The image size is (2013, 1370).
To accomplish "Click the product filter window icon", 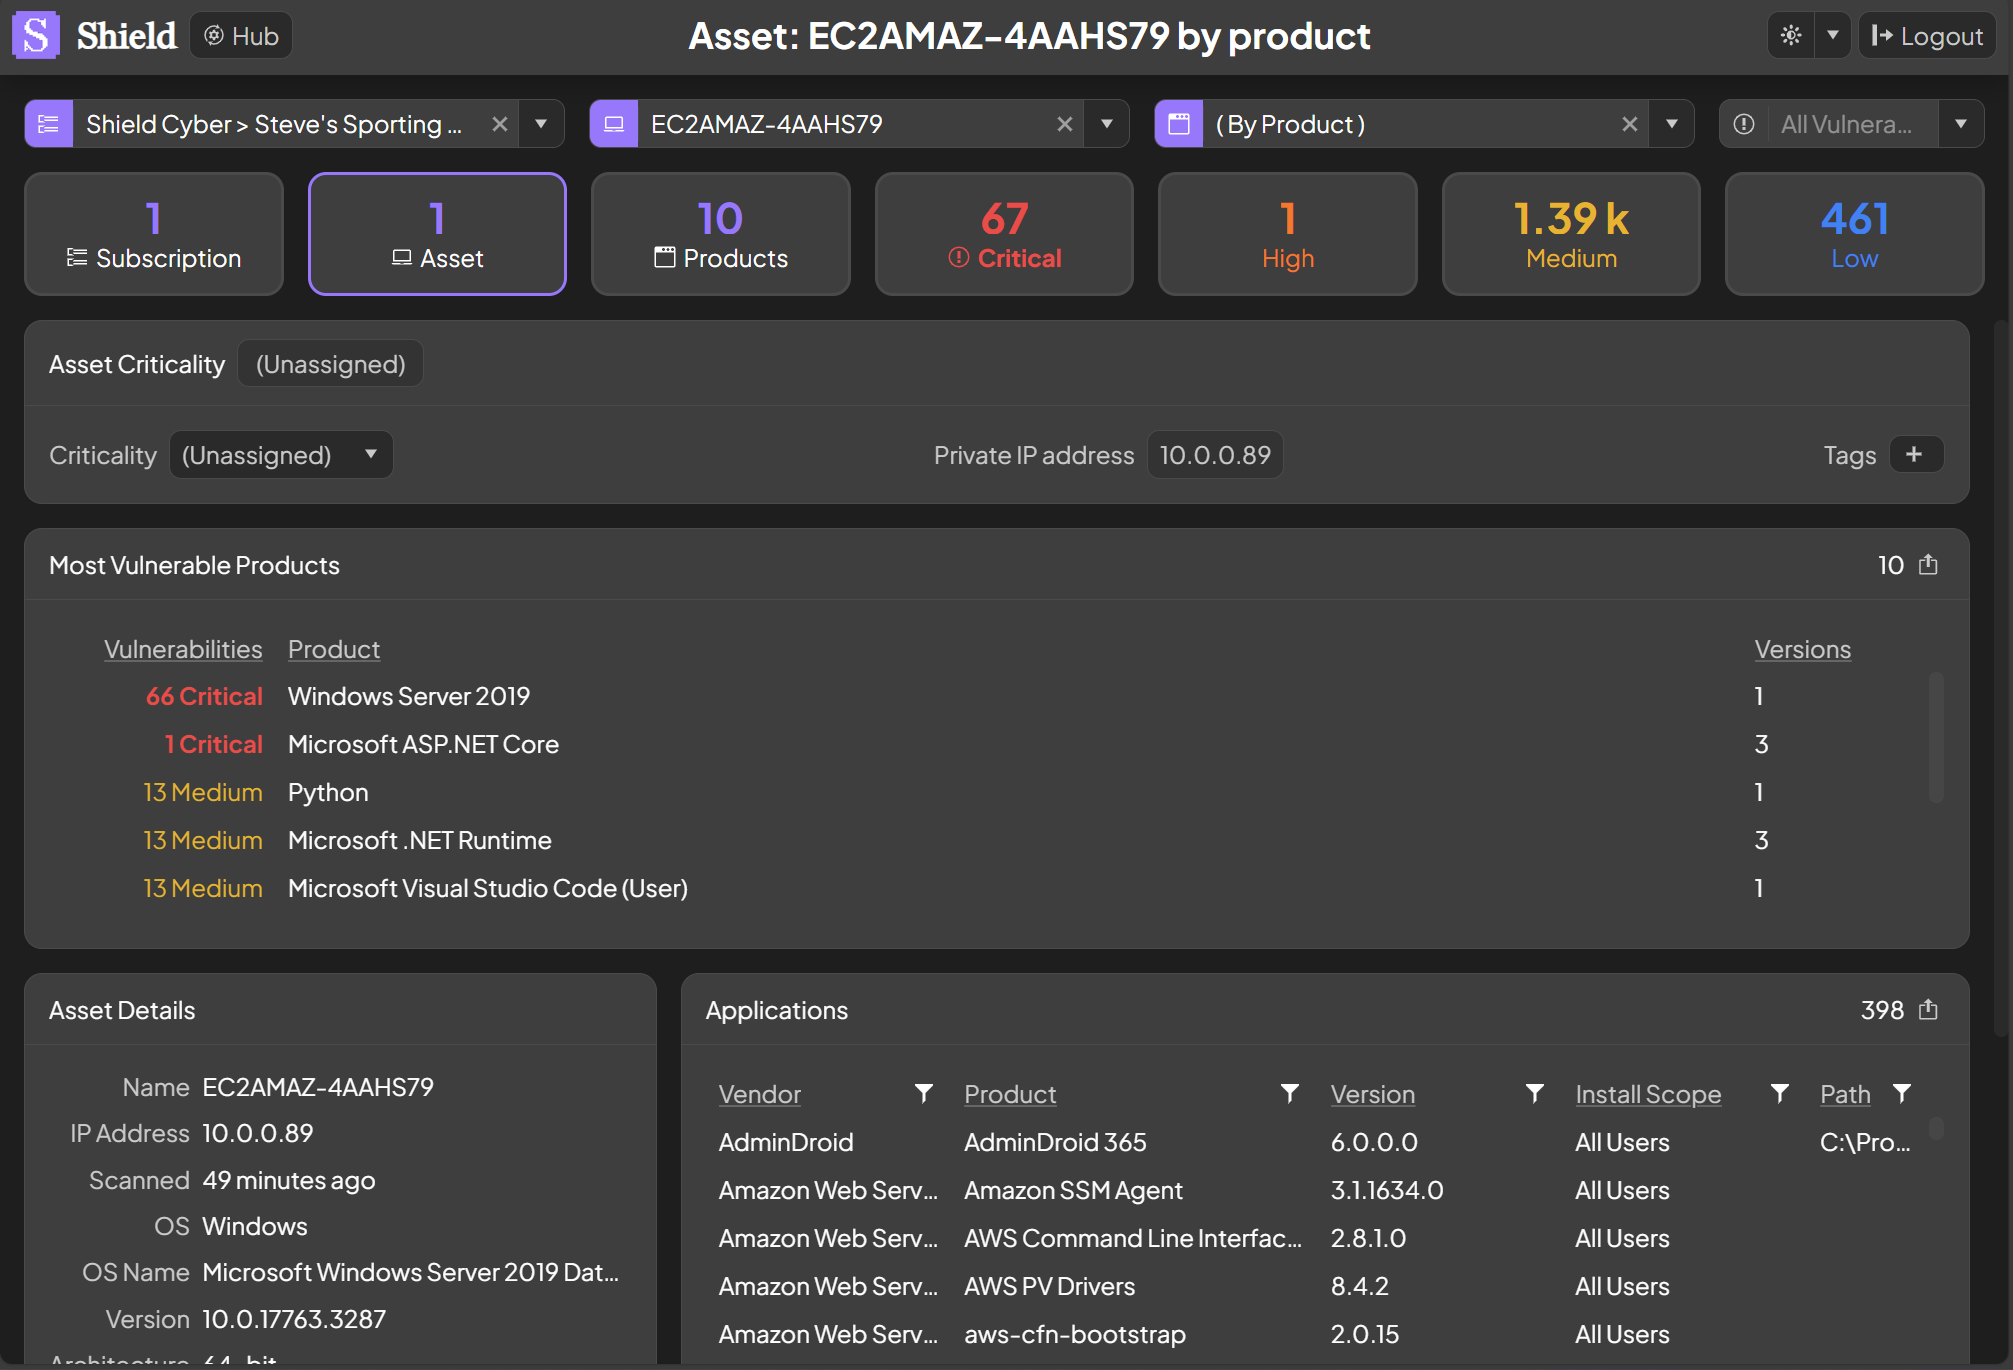I will click(x=1179, y=124).
